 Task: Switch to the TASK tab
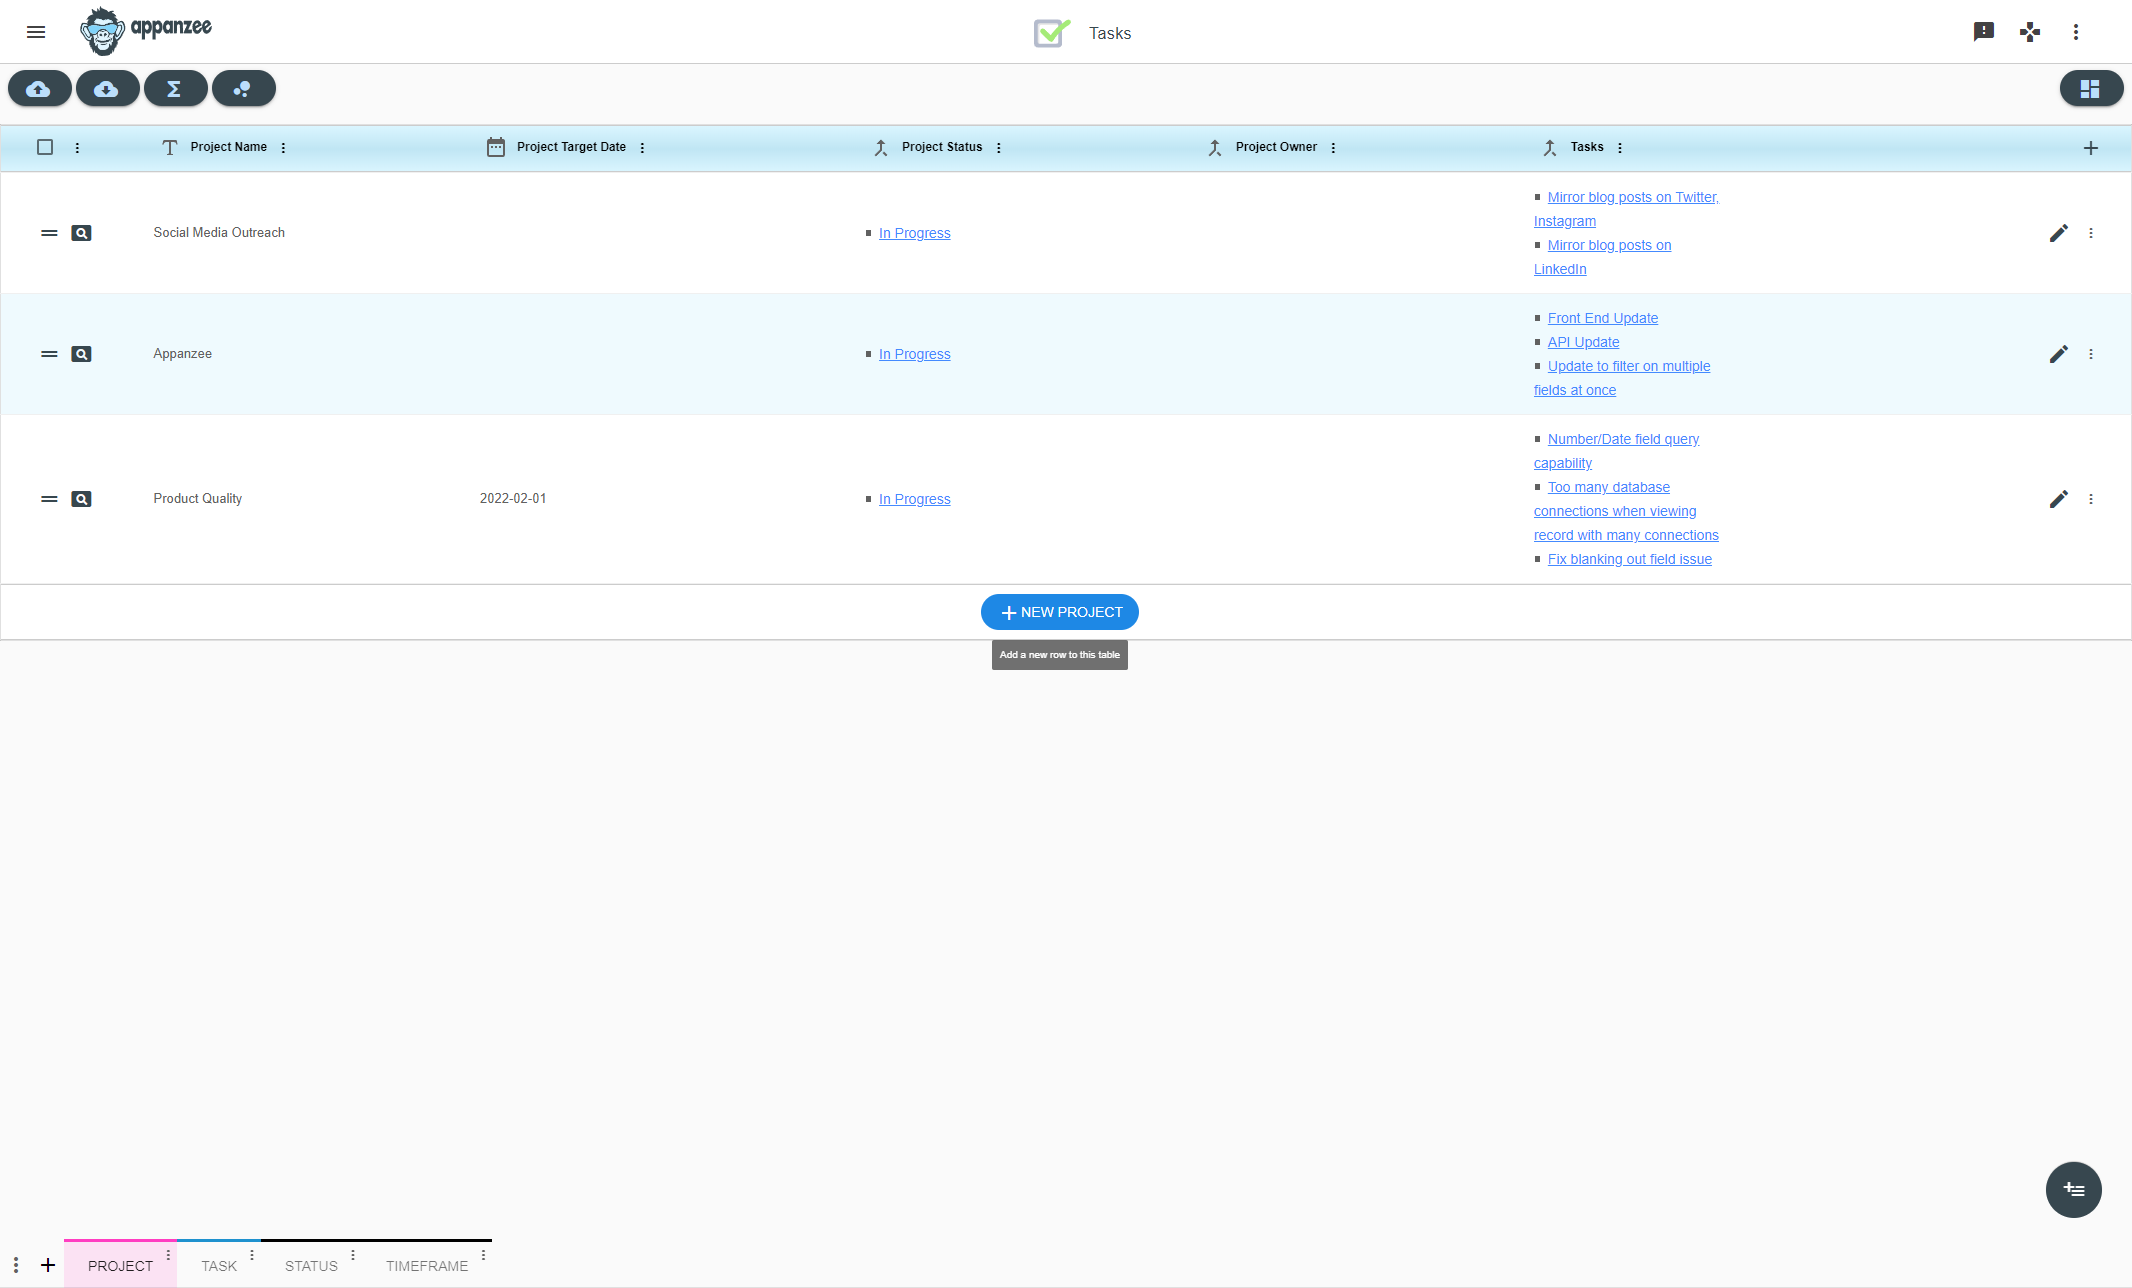[219, 1266]
